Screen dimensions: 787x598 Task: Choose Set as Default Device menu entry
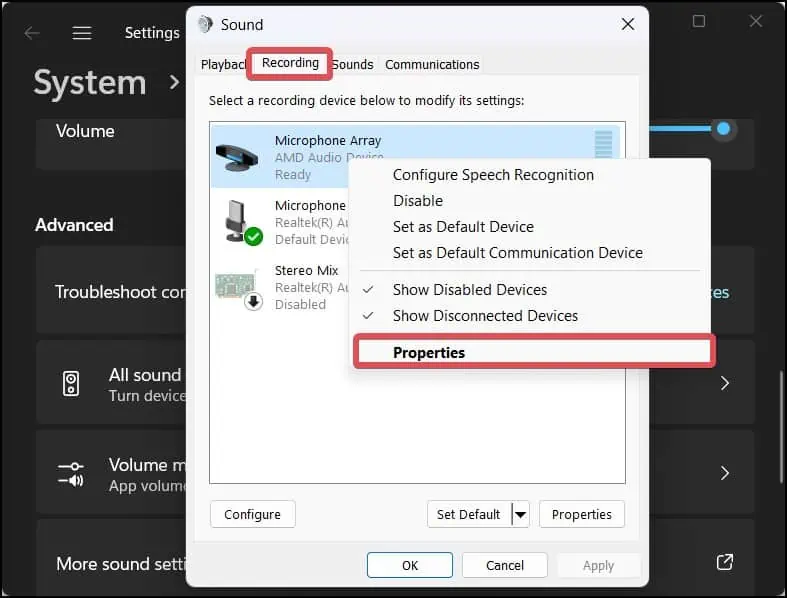[463, 227]
